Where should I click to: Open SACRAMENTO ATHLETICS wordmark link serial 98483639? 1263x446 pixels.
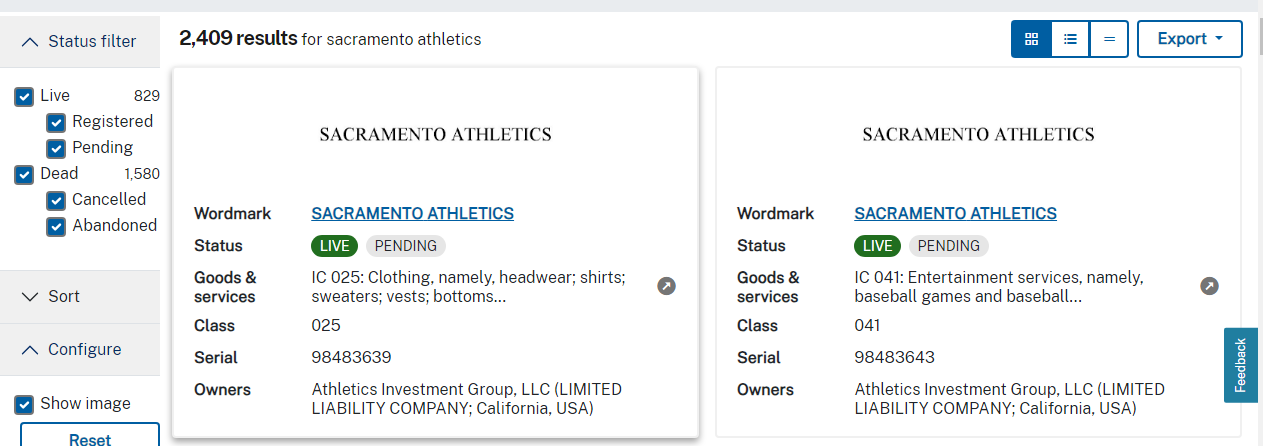click(412, 213)
